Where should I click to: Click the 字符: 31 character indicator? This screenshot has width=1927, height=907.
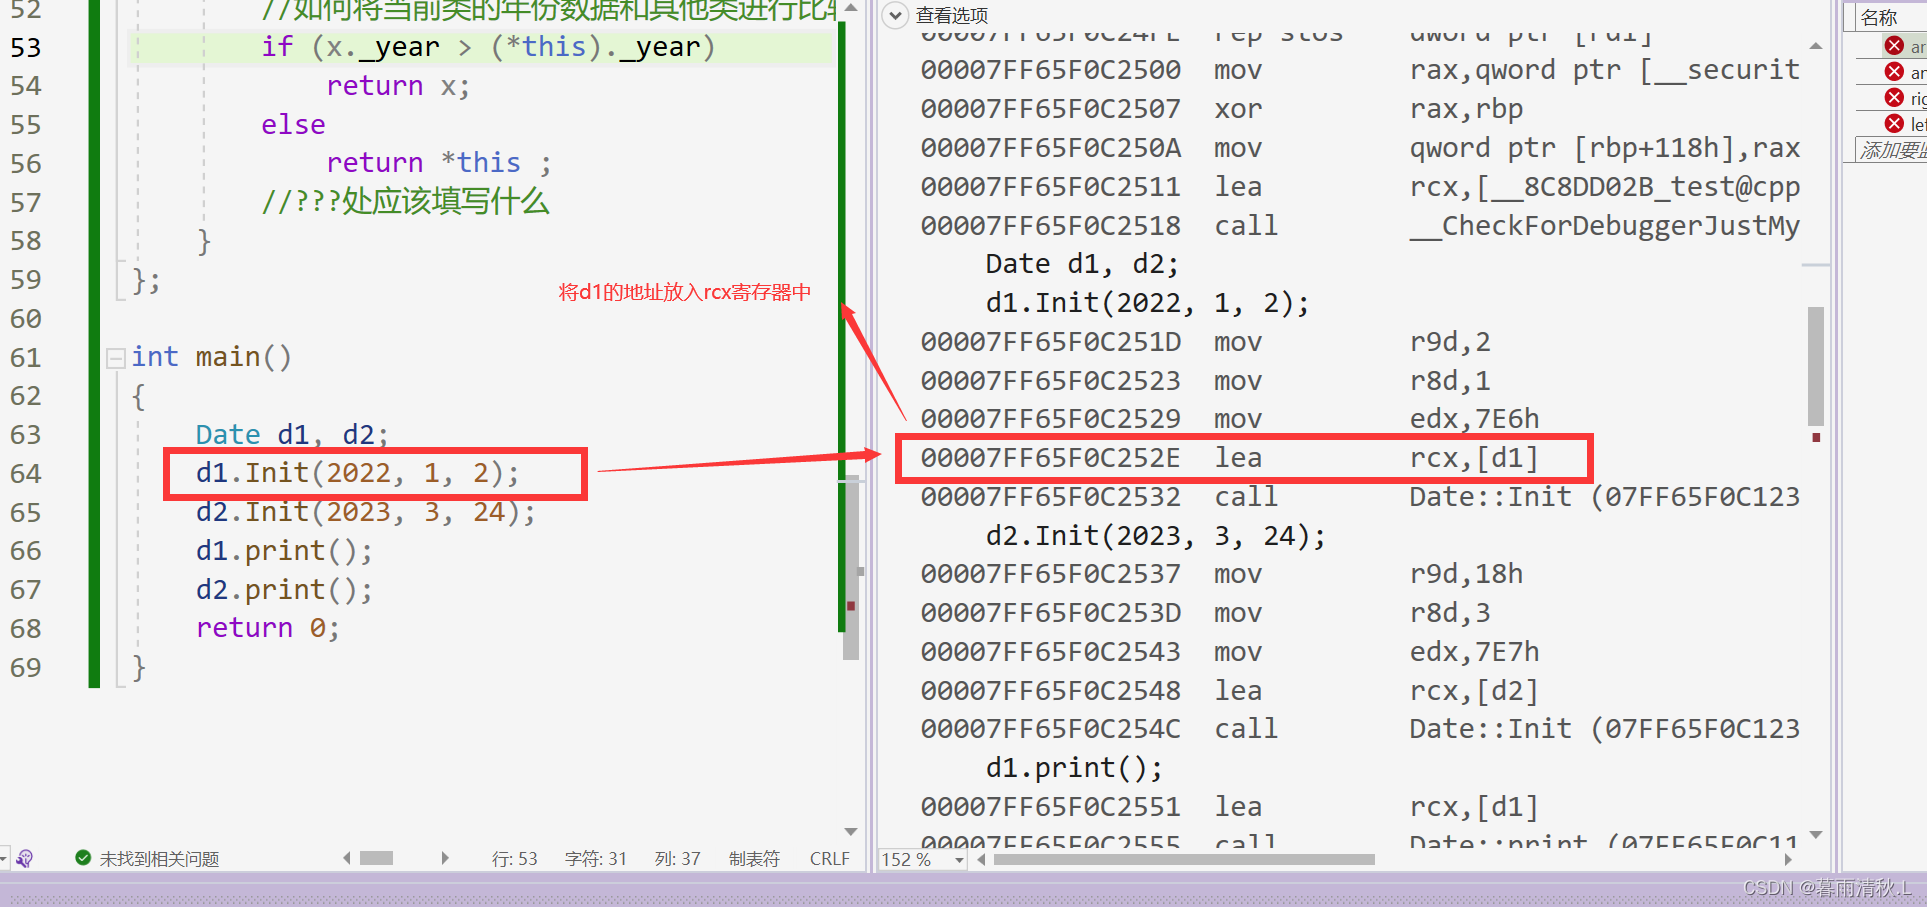(x=595, y=859)
